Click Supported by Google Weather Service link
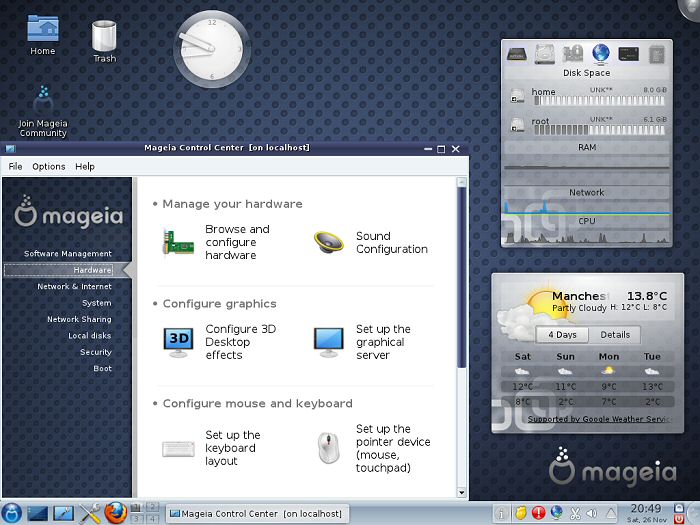The height and width of the screenshot is (525, 700). [599, 419]
